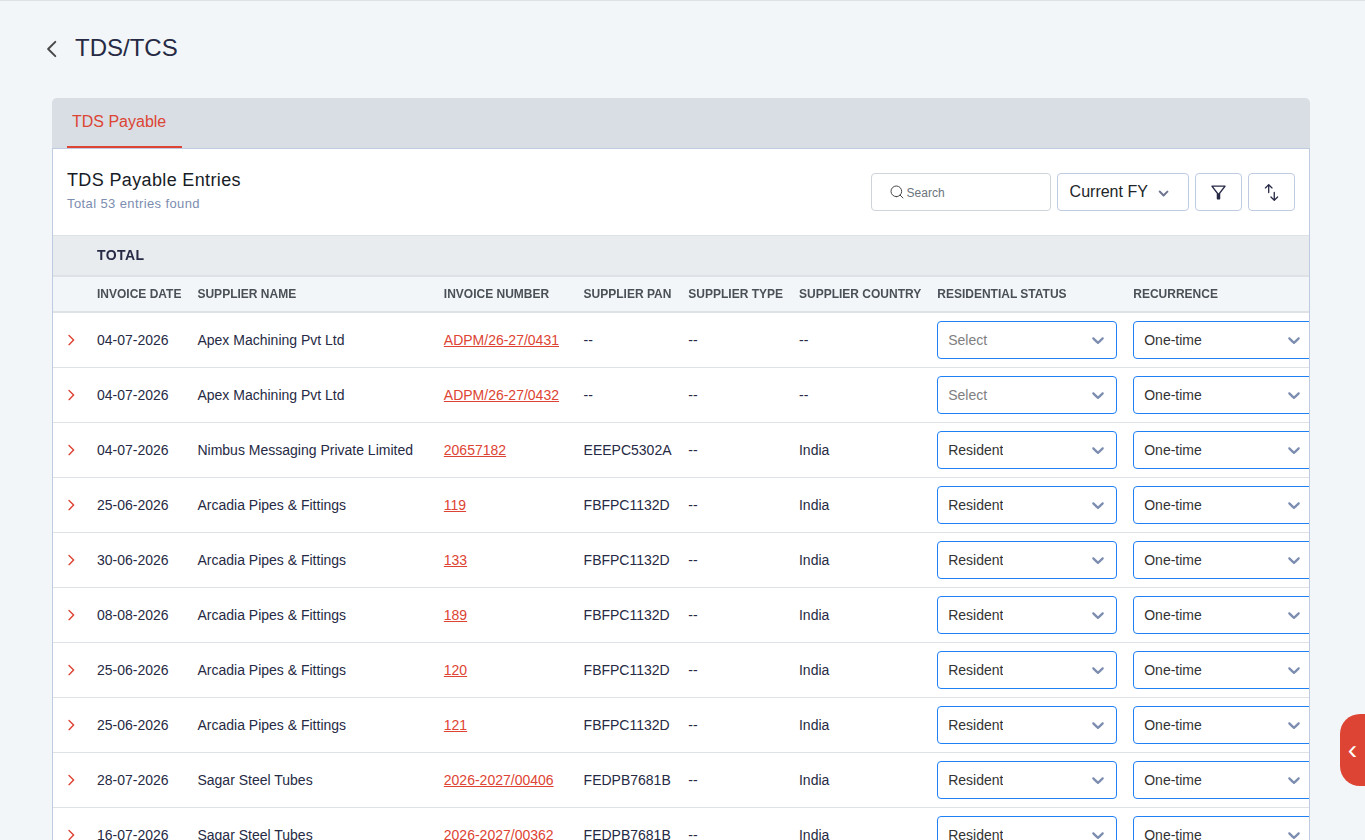Open Residential Status dropdown for invoice 120
This screenshot has width=1365, height=840.
[x=1026, y=670]
